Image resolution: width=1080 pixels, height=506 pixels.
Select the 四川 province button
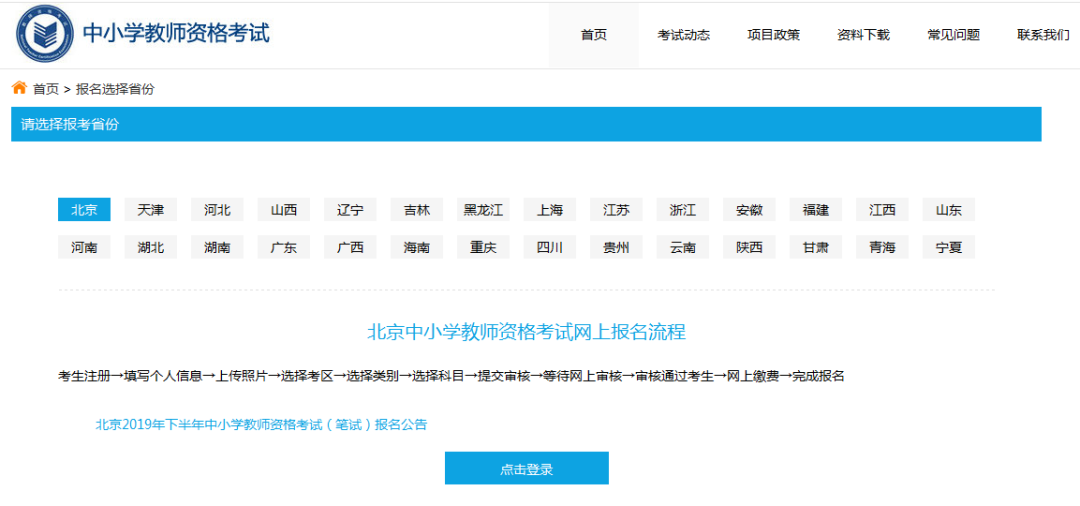pos(550,247)
